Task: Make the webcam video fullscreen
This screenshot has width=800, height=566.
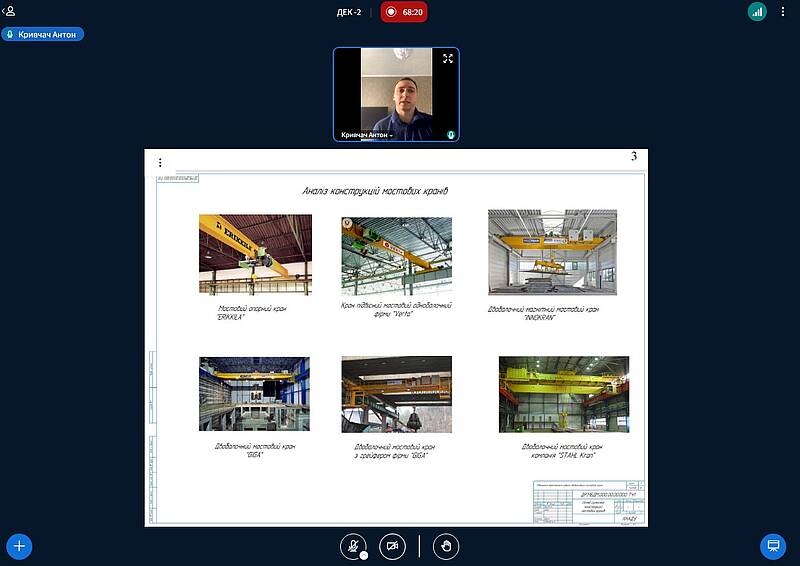Action: click(x=448, y=58)
